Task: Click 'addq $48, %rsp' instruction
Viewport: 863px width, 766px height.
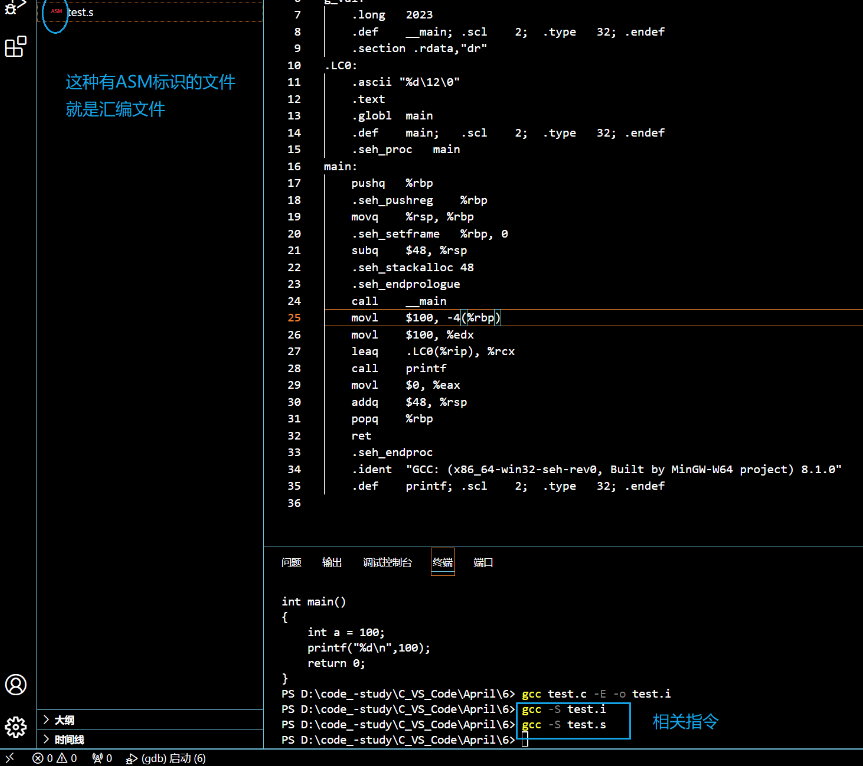Action: pos(409,402)
